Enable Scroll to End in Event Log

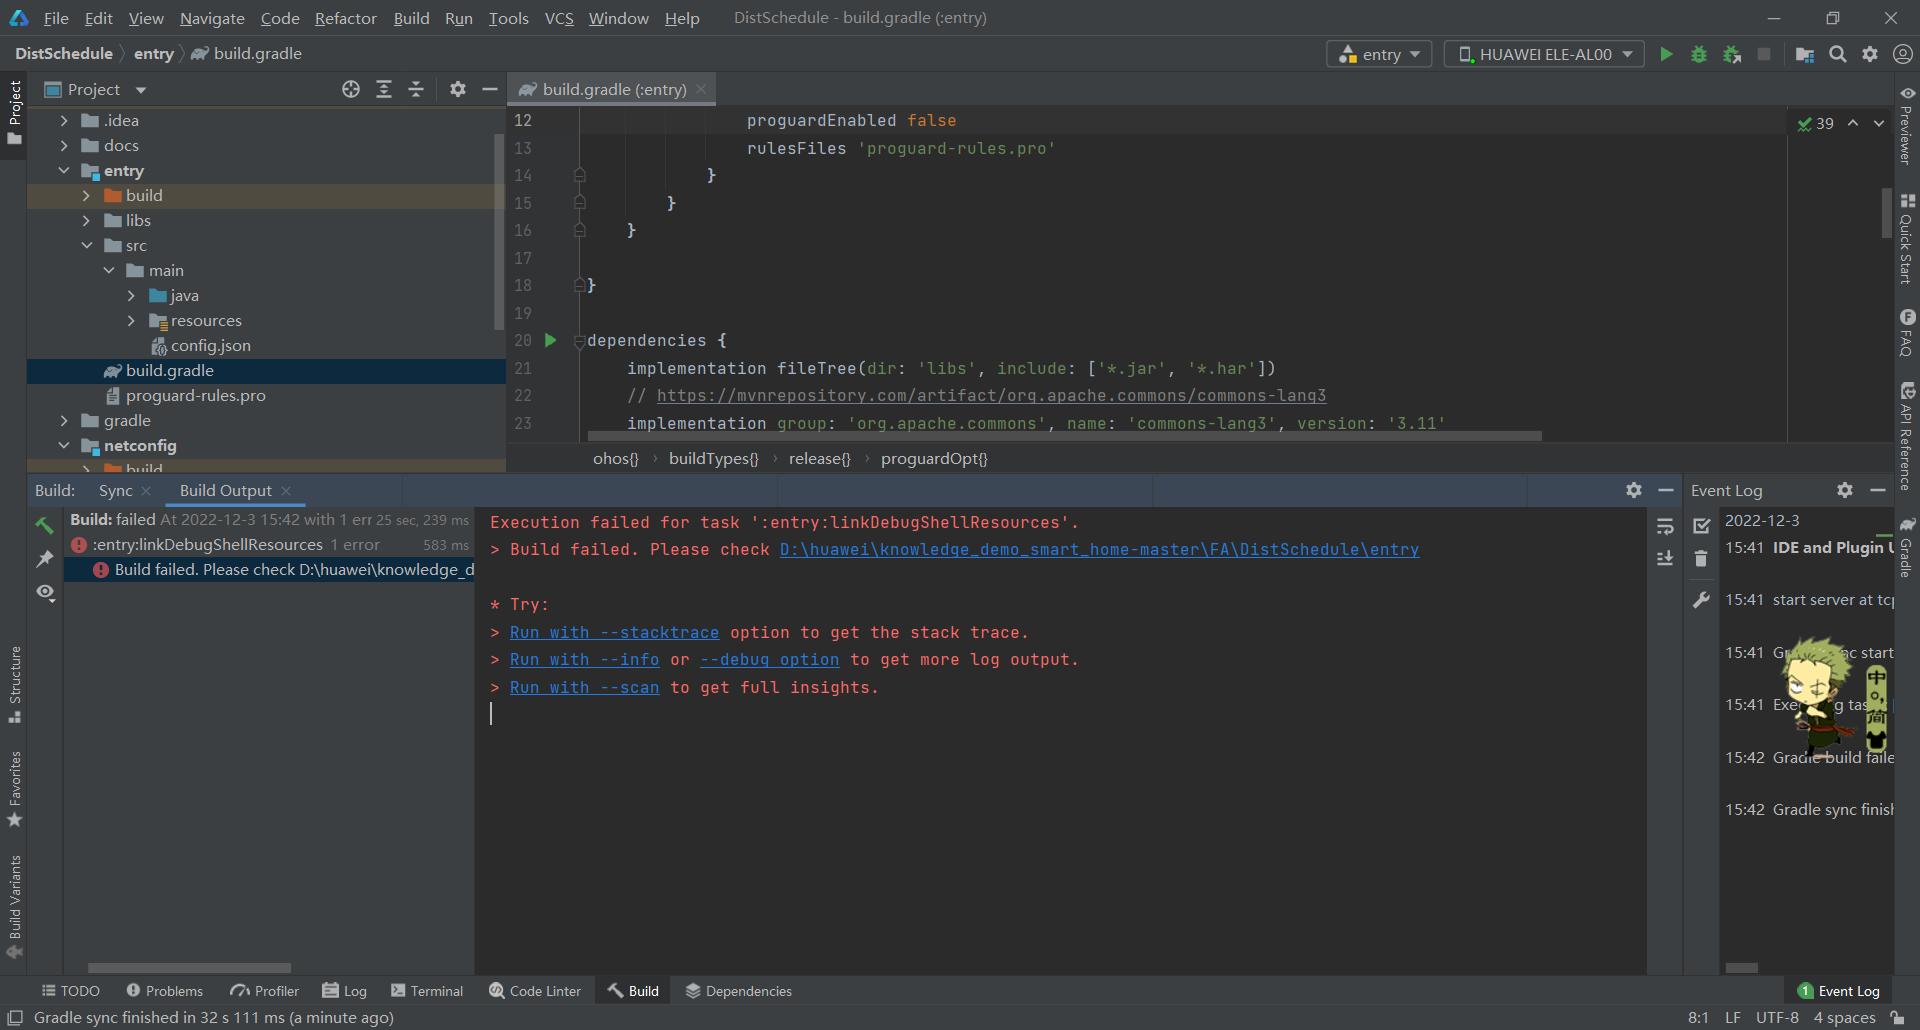1664,558
